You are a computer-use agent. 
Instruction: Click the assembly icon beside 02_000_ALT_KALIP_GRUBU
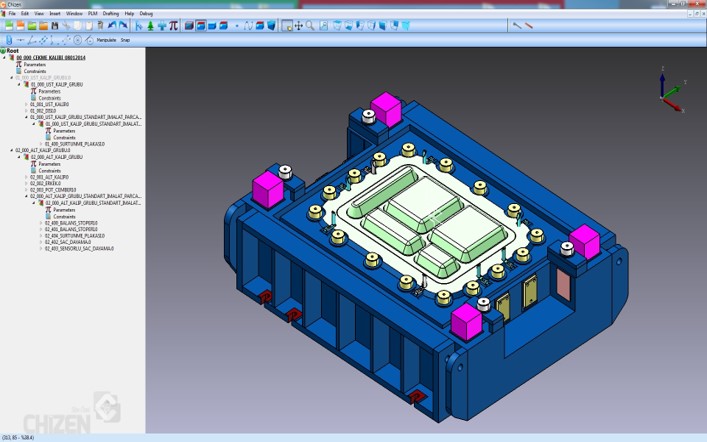(27, 157)
